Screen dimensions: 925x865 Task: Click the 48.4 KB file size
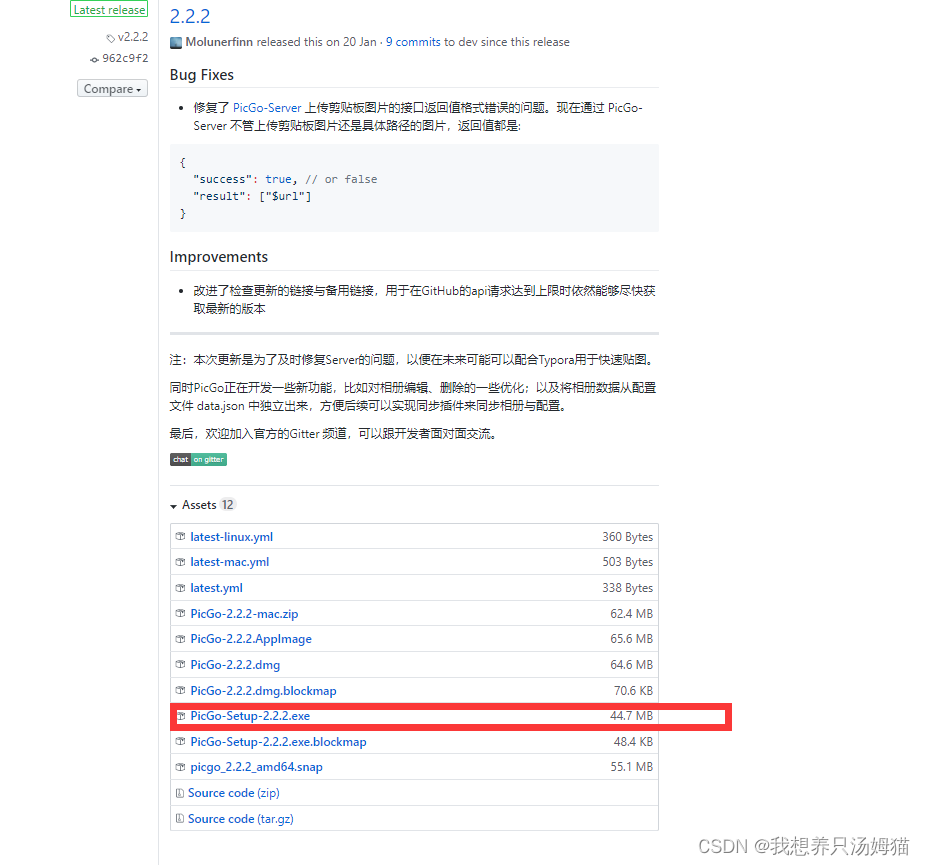(x=633, y=742)
